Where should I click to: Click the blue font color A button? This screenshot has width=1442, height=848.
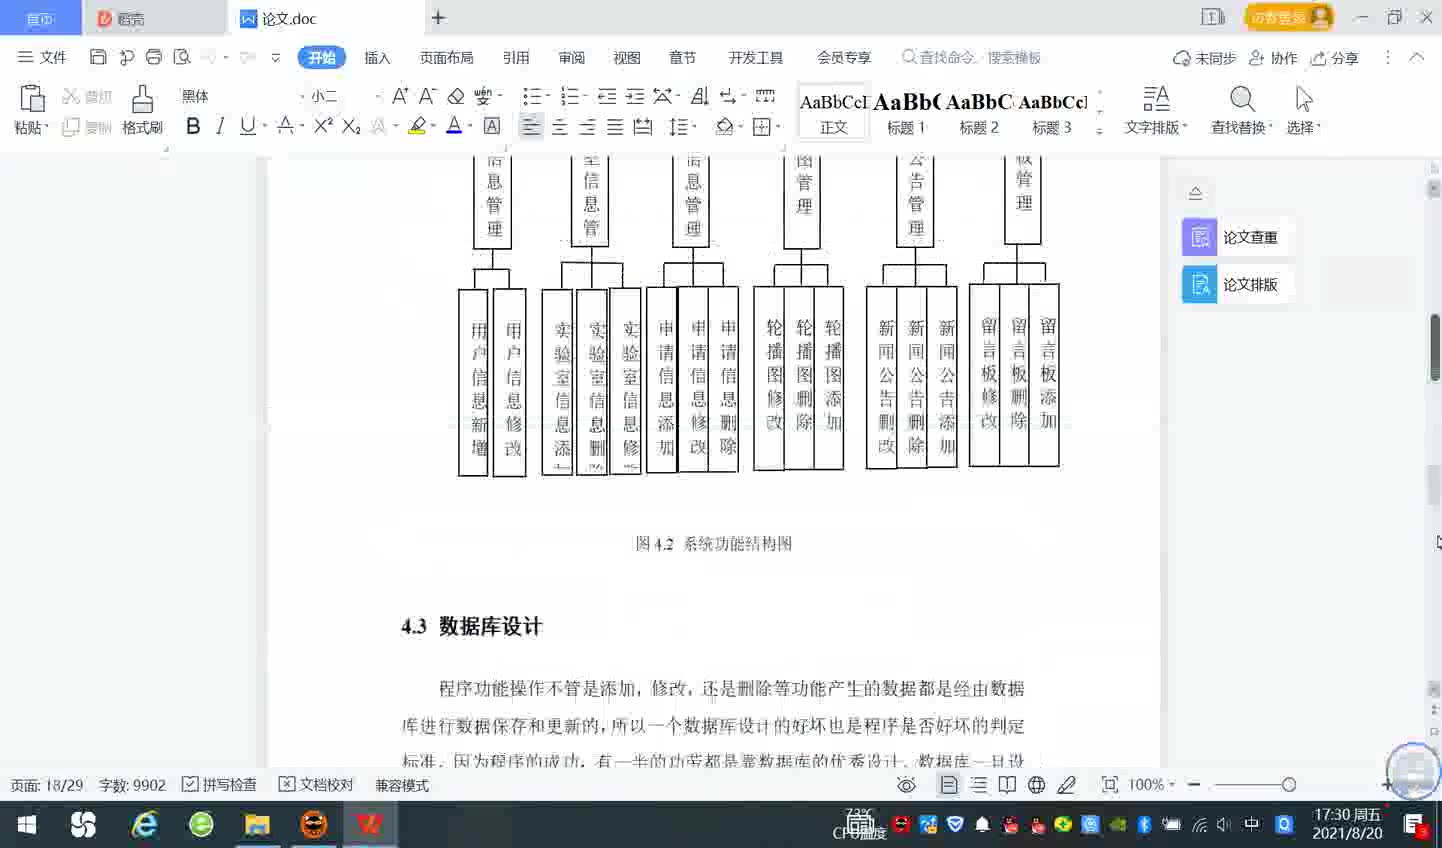pos(454,126)
